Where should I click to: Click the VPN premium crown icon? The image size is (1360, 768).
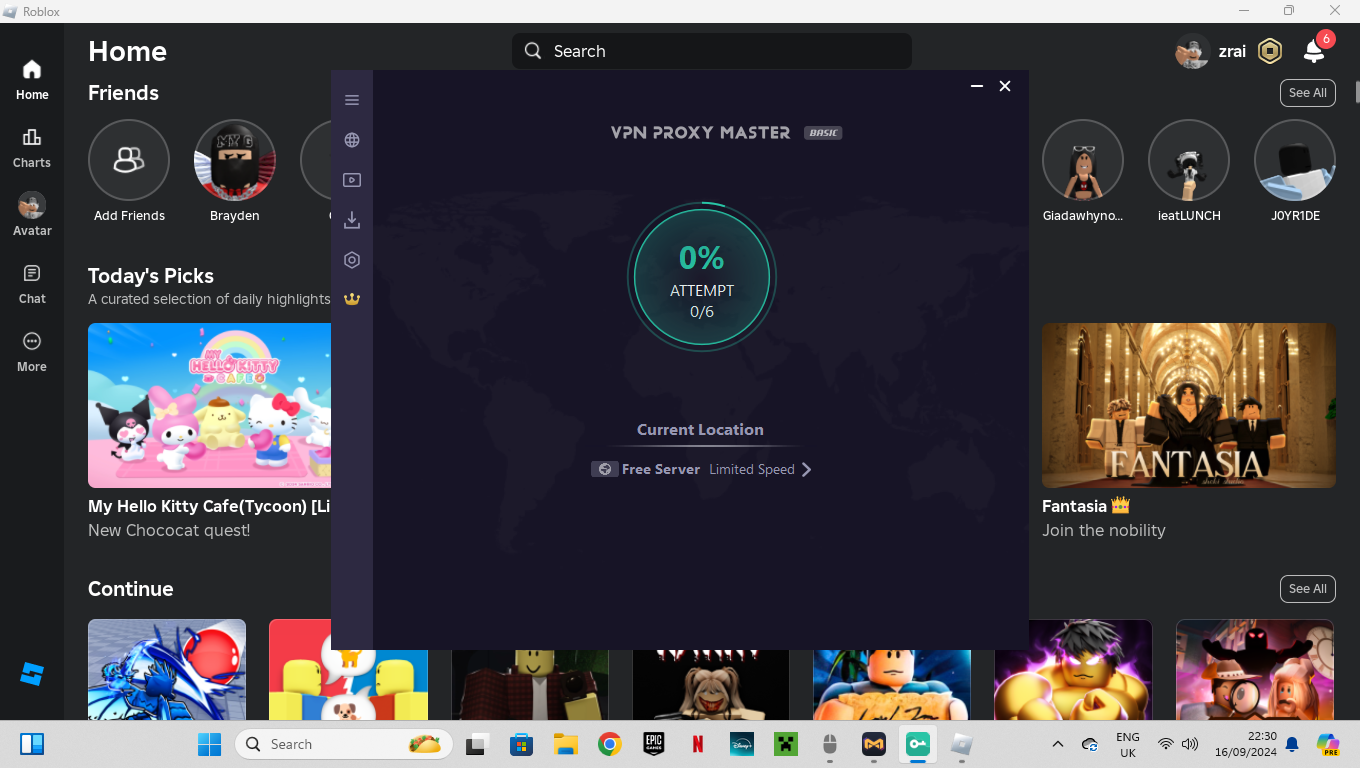point(352,298)
